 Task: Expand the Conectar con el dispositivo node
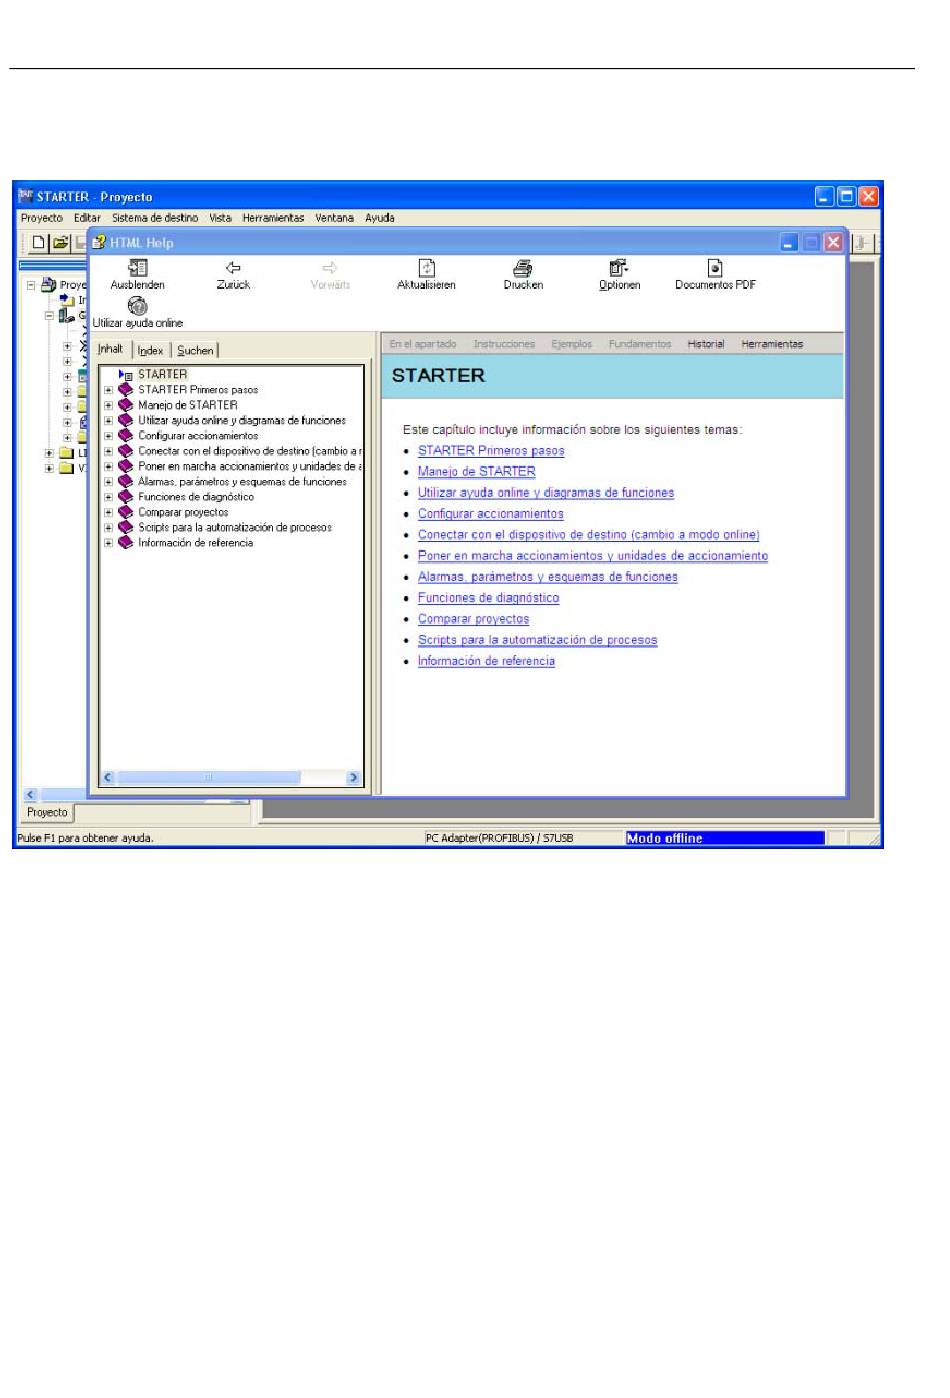108,451
